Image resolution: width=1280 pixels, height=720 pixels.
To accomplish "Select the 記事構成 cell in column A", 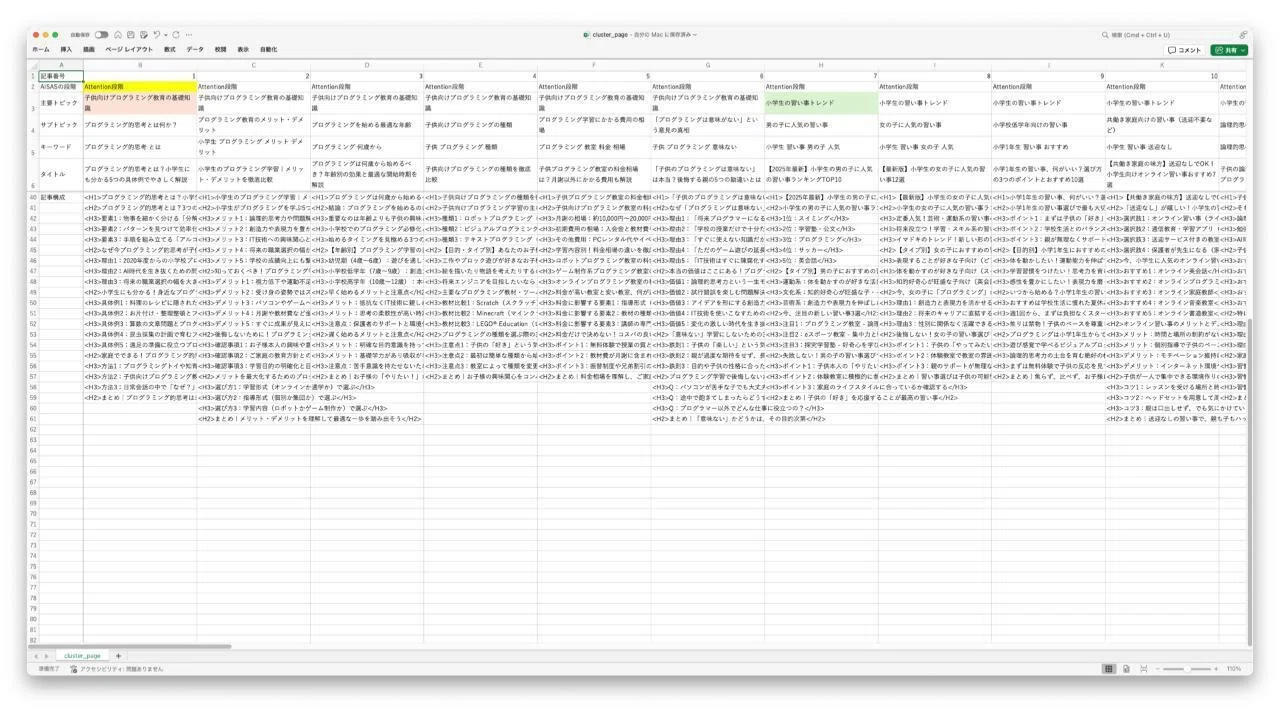I will point(61,197).
